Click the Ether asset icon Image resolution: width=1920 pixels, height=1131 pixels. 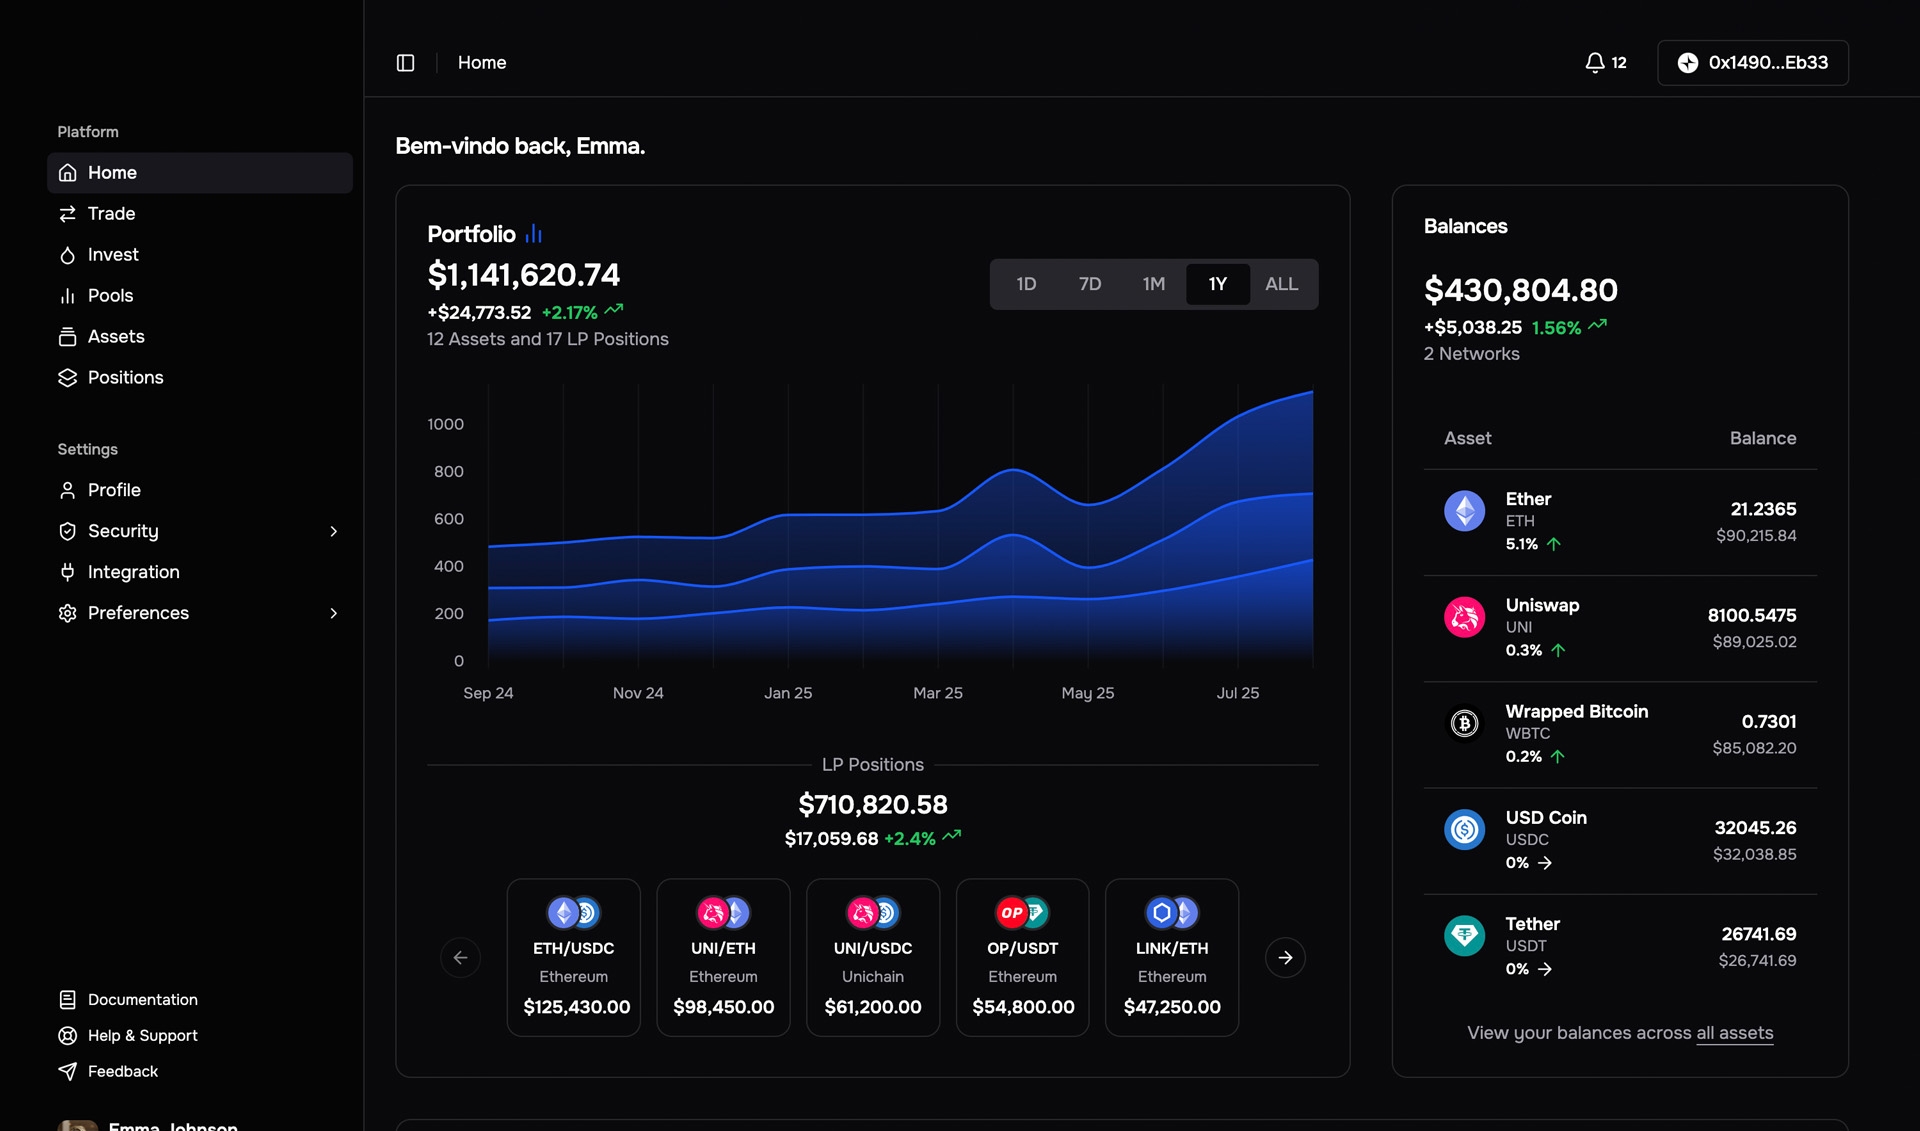point(1464,511)
